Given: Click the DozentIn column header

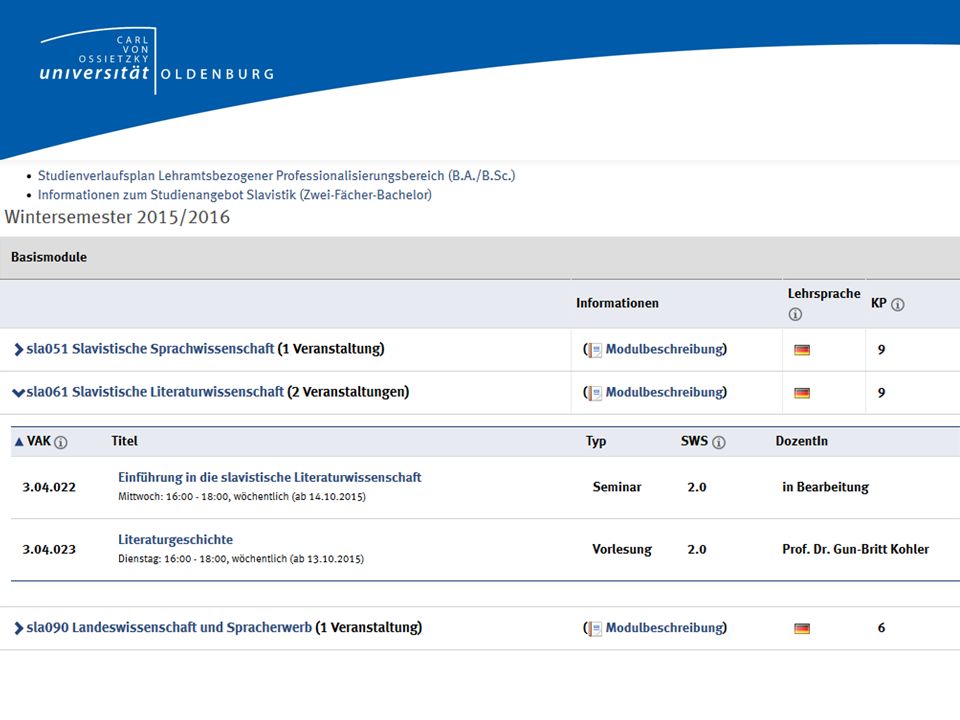Looking at the screenshot, I should (x=801, y=441).
